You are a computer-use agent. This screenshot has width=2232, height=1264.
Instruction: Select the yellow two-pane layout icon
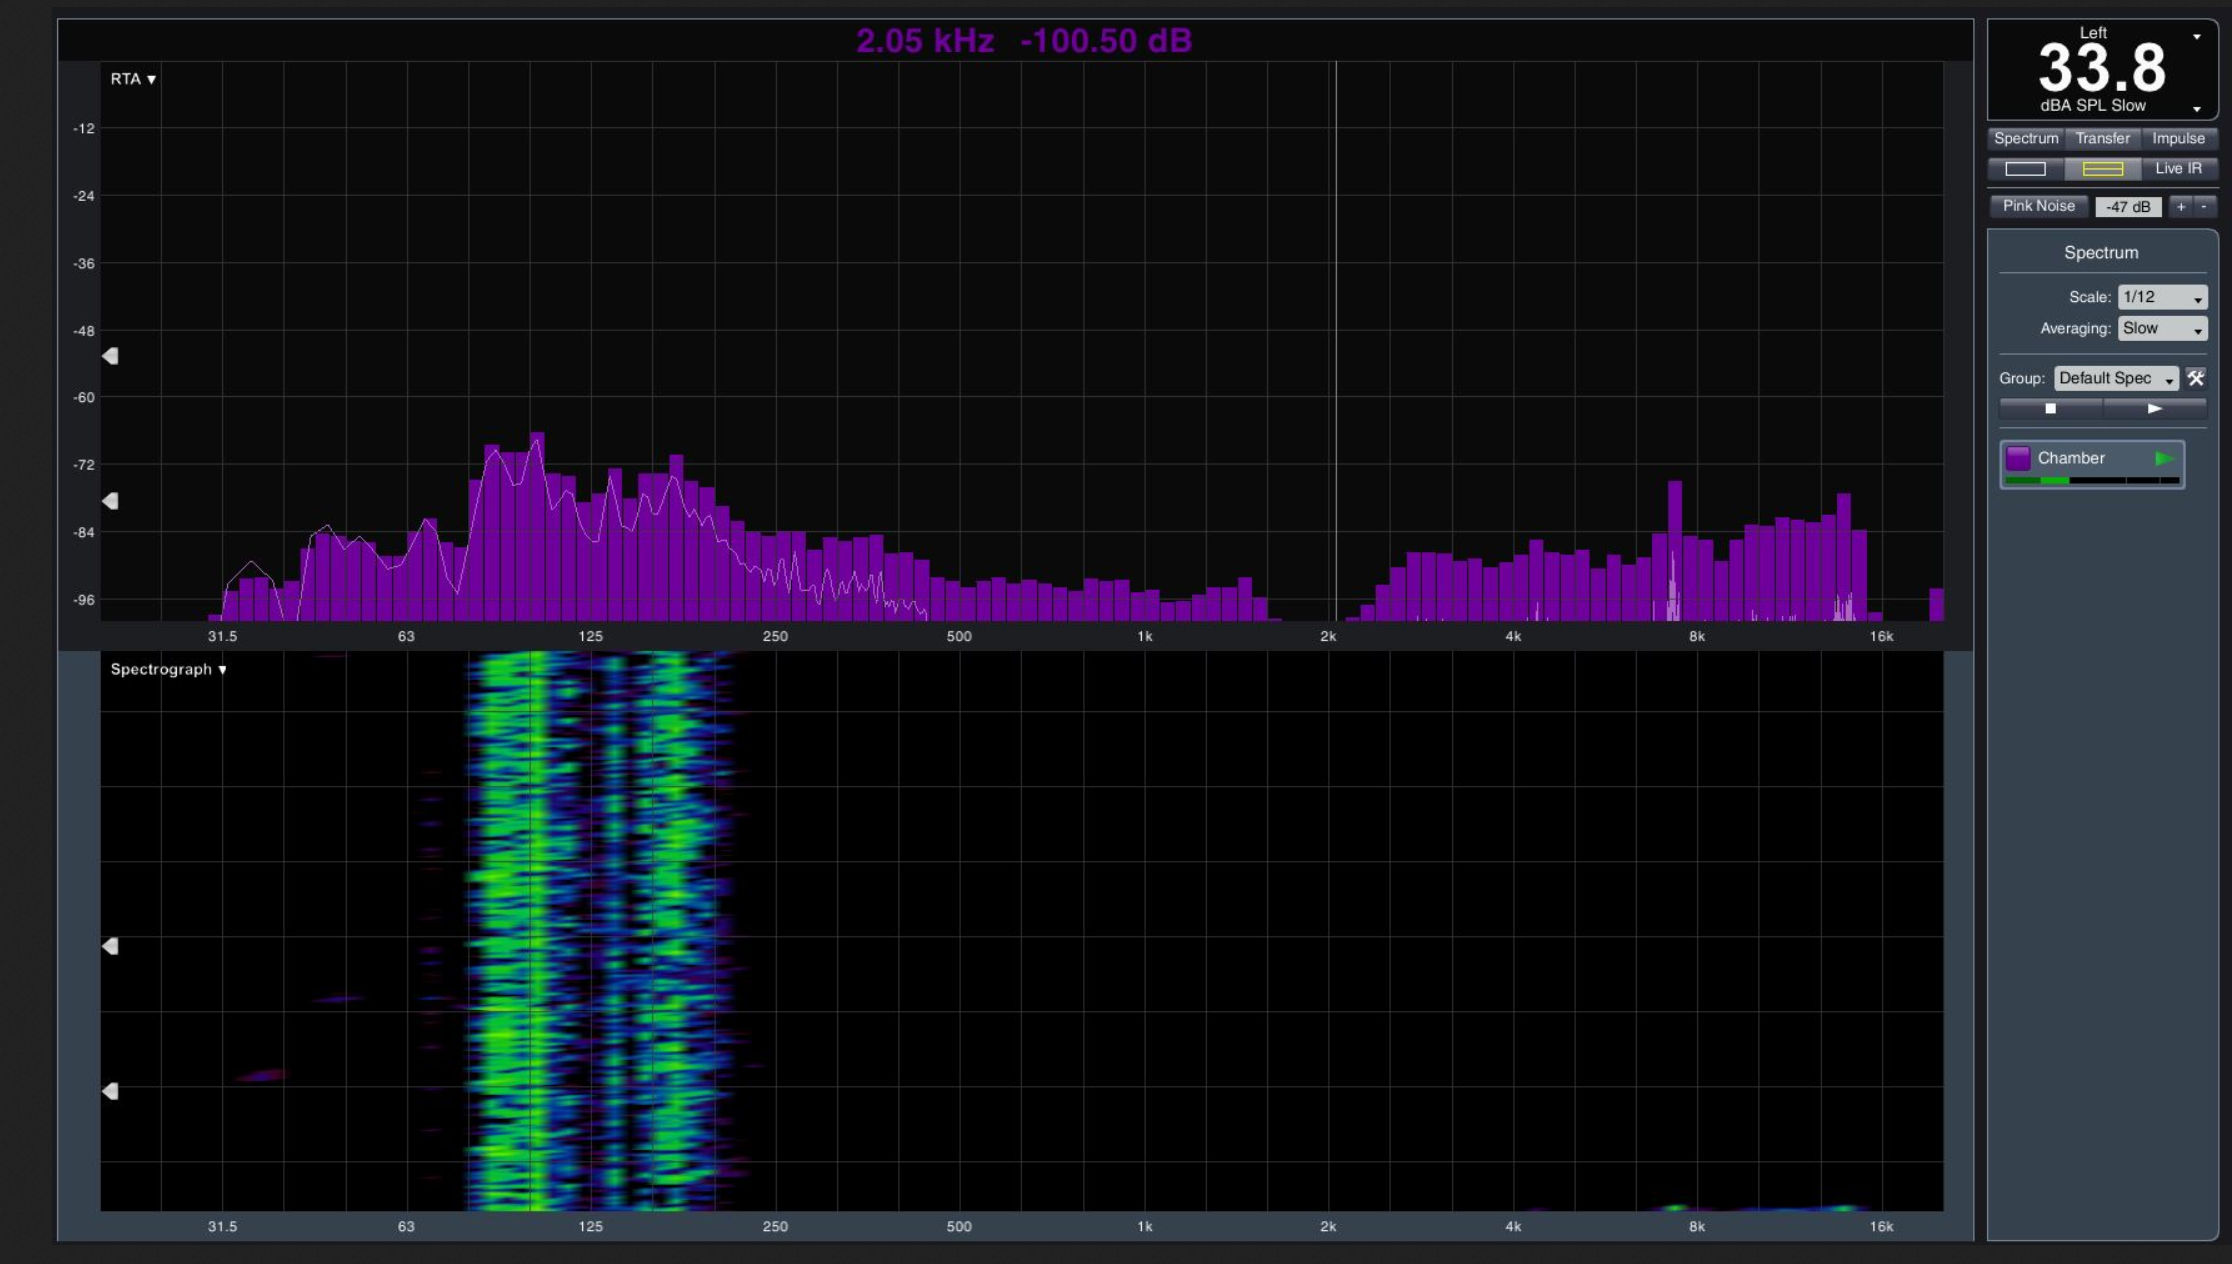[2102, 169]
